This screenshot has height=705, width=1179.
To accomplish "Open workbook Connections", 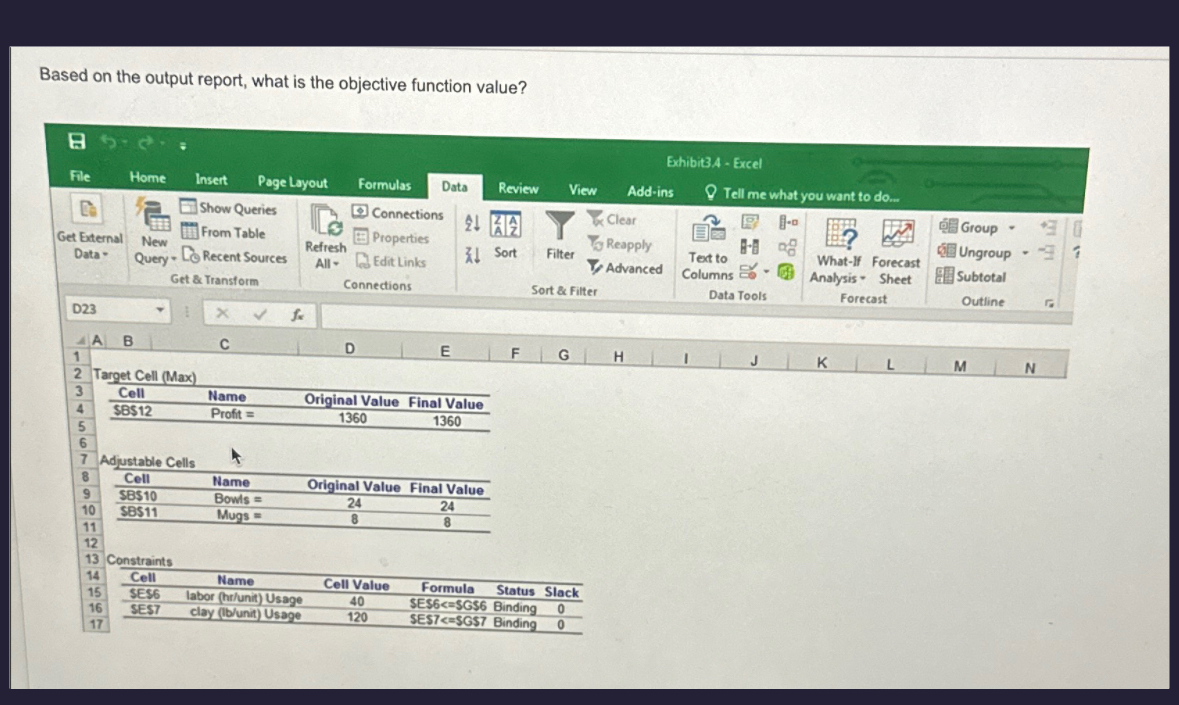I will tap(399, 213).
